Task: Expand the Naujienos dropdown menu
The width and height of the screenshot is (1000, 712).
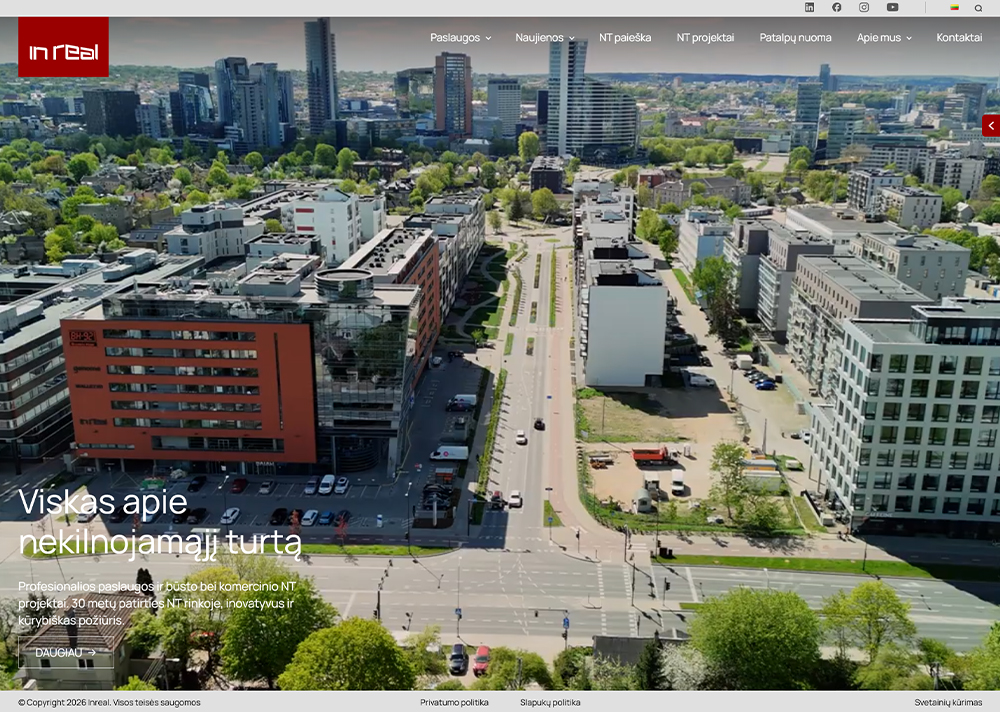Action: click(x=544, y=38)
